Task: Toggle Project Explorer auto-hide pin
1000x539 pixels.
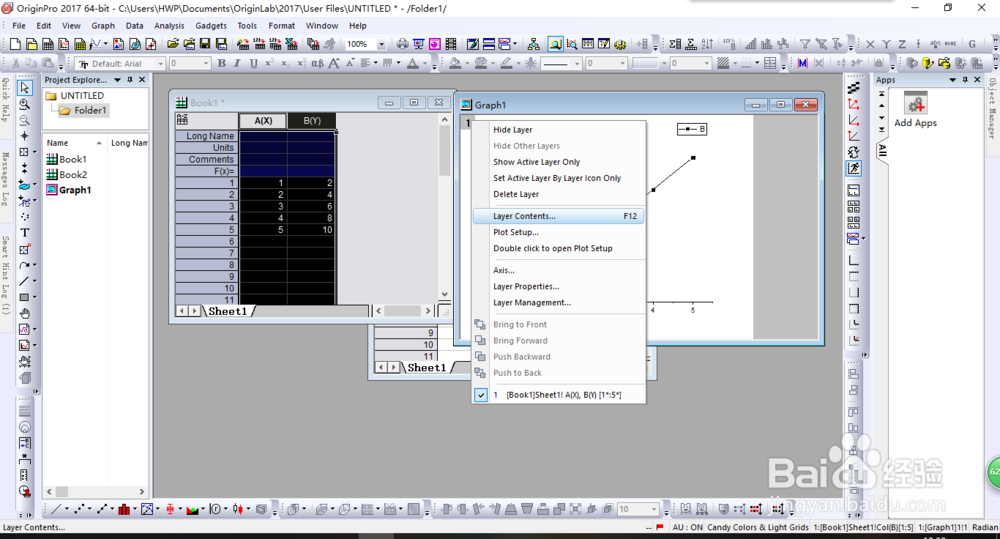Action: 130,80
